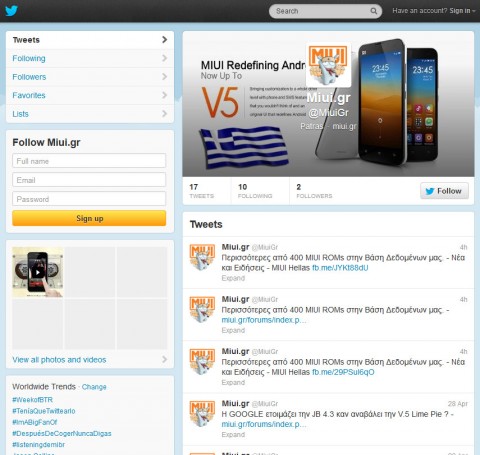This screenshot has height=455, width=480.
Task: Click the Twitter bird logo in header
Action: coord(11,11)
